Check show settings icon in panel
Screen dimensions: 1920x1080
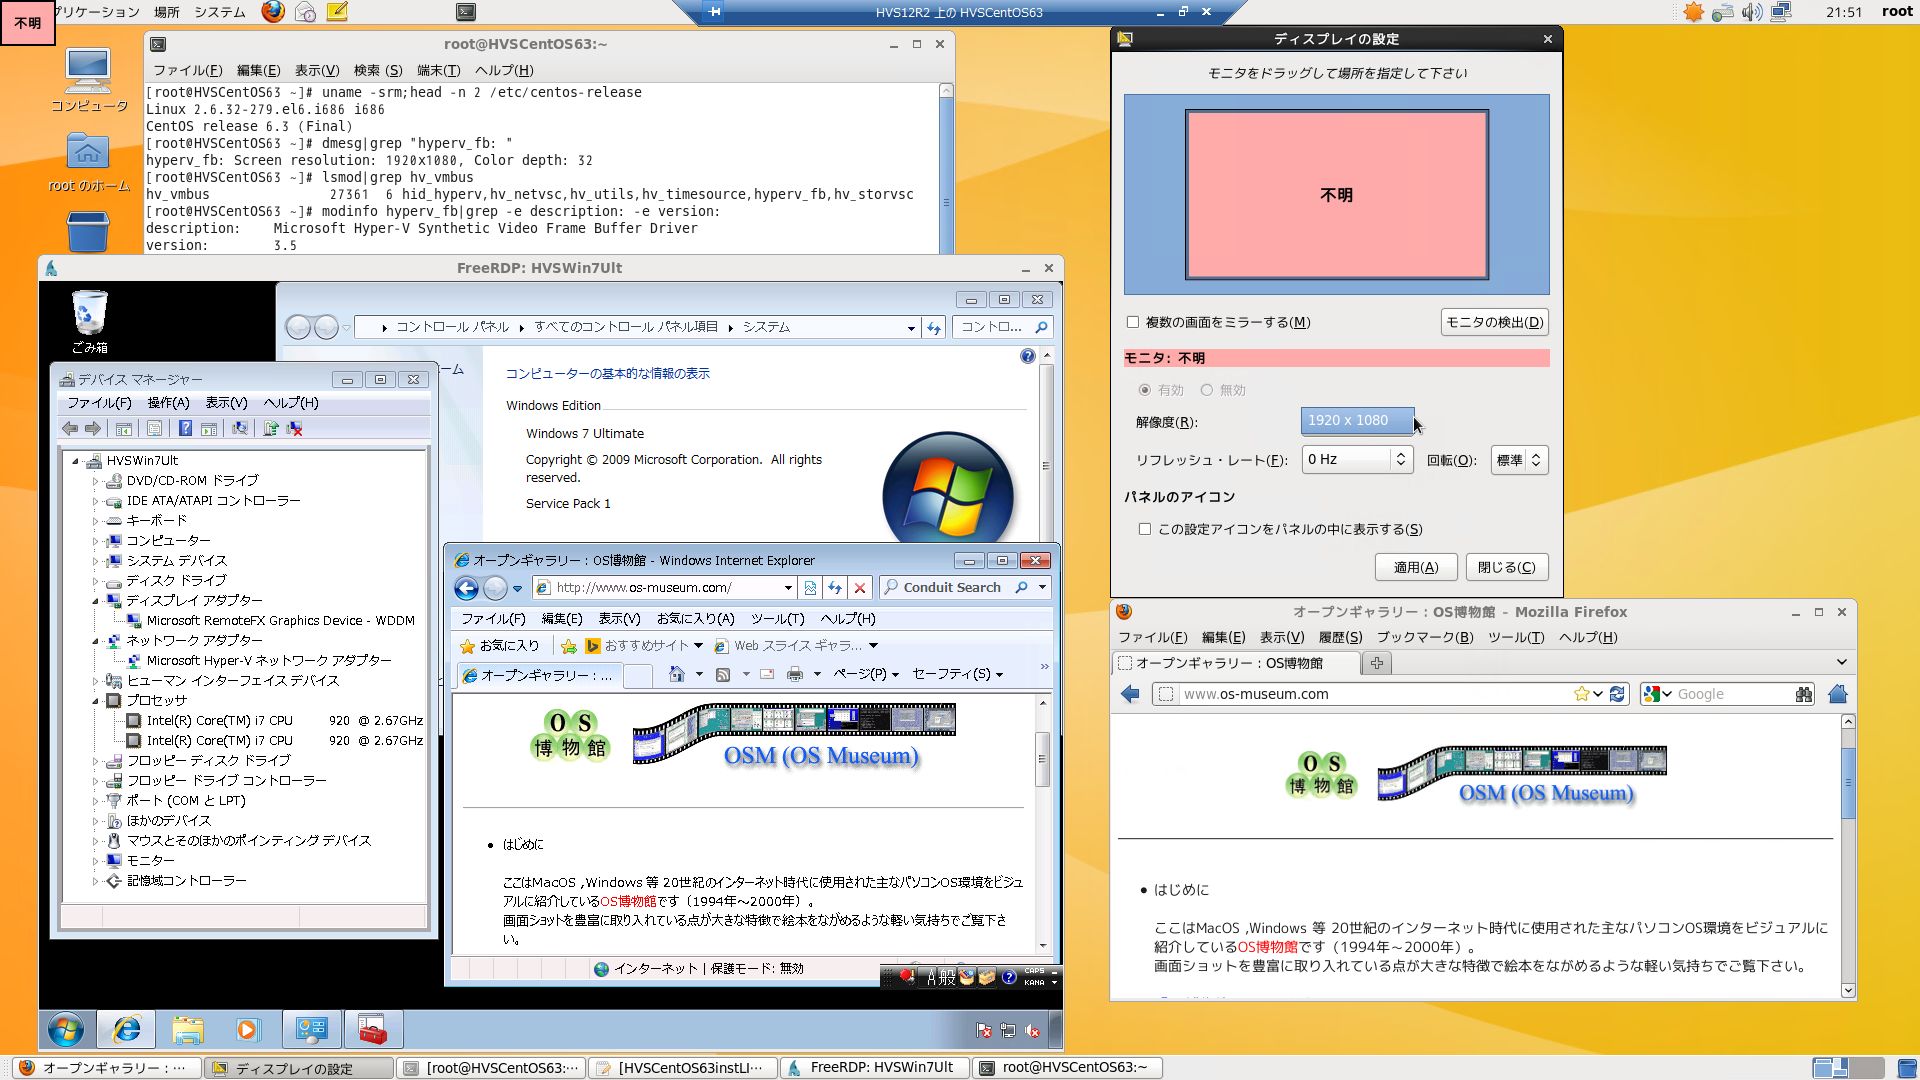[1145, 529]
